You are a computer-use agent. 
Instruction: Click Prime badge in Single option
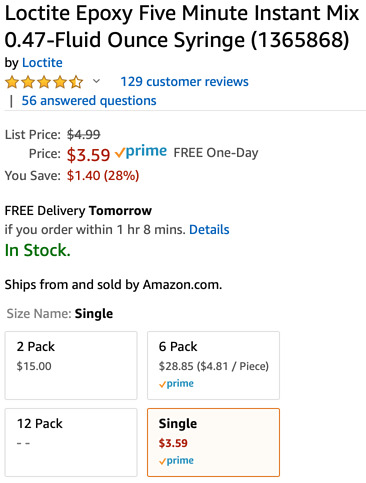(x=176, y=461)
